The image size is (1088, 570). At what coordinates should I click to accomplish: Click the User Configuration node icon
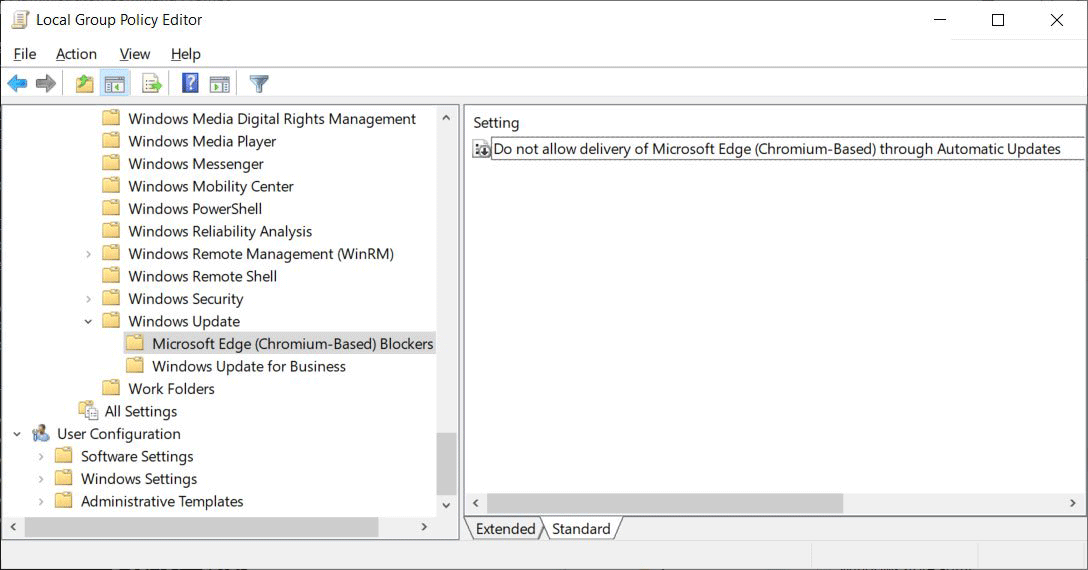(41, 433)
